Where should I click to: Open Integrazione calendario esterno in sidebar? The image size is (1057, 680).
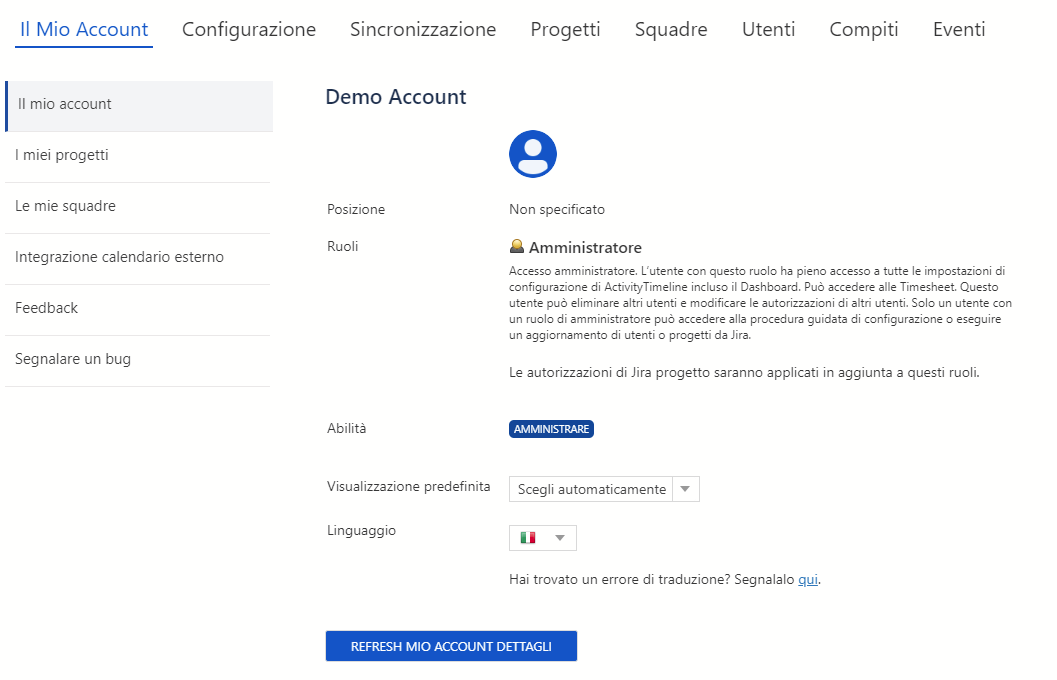(119, 257)
